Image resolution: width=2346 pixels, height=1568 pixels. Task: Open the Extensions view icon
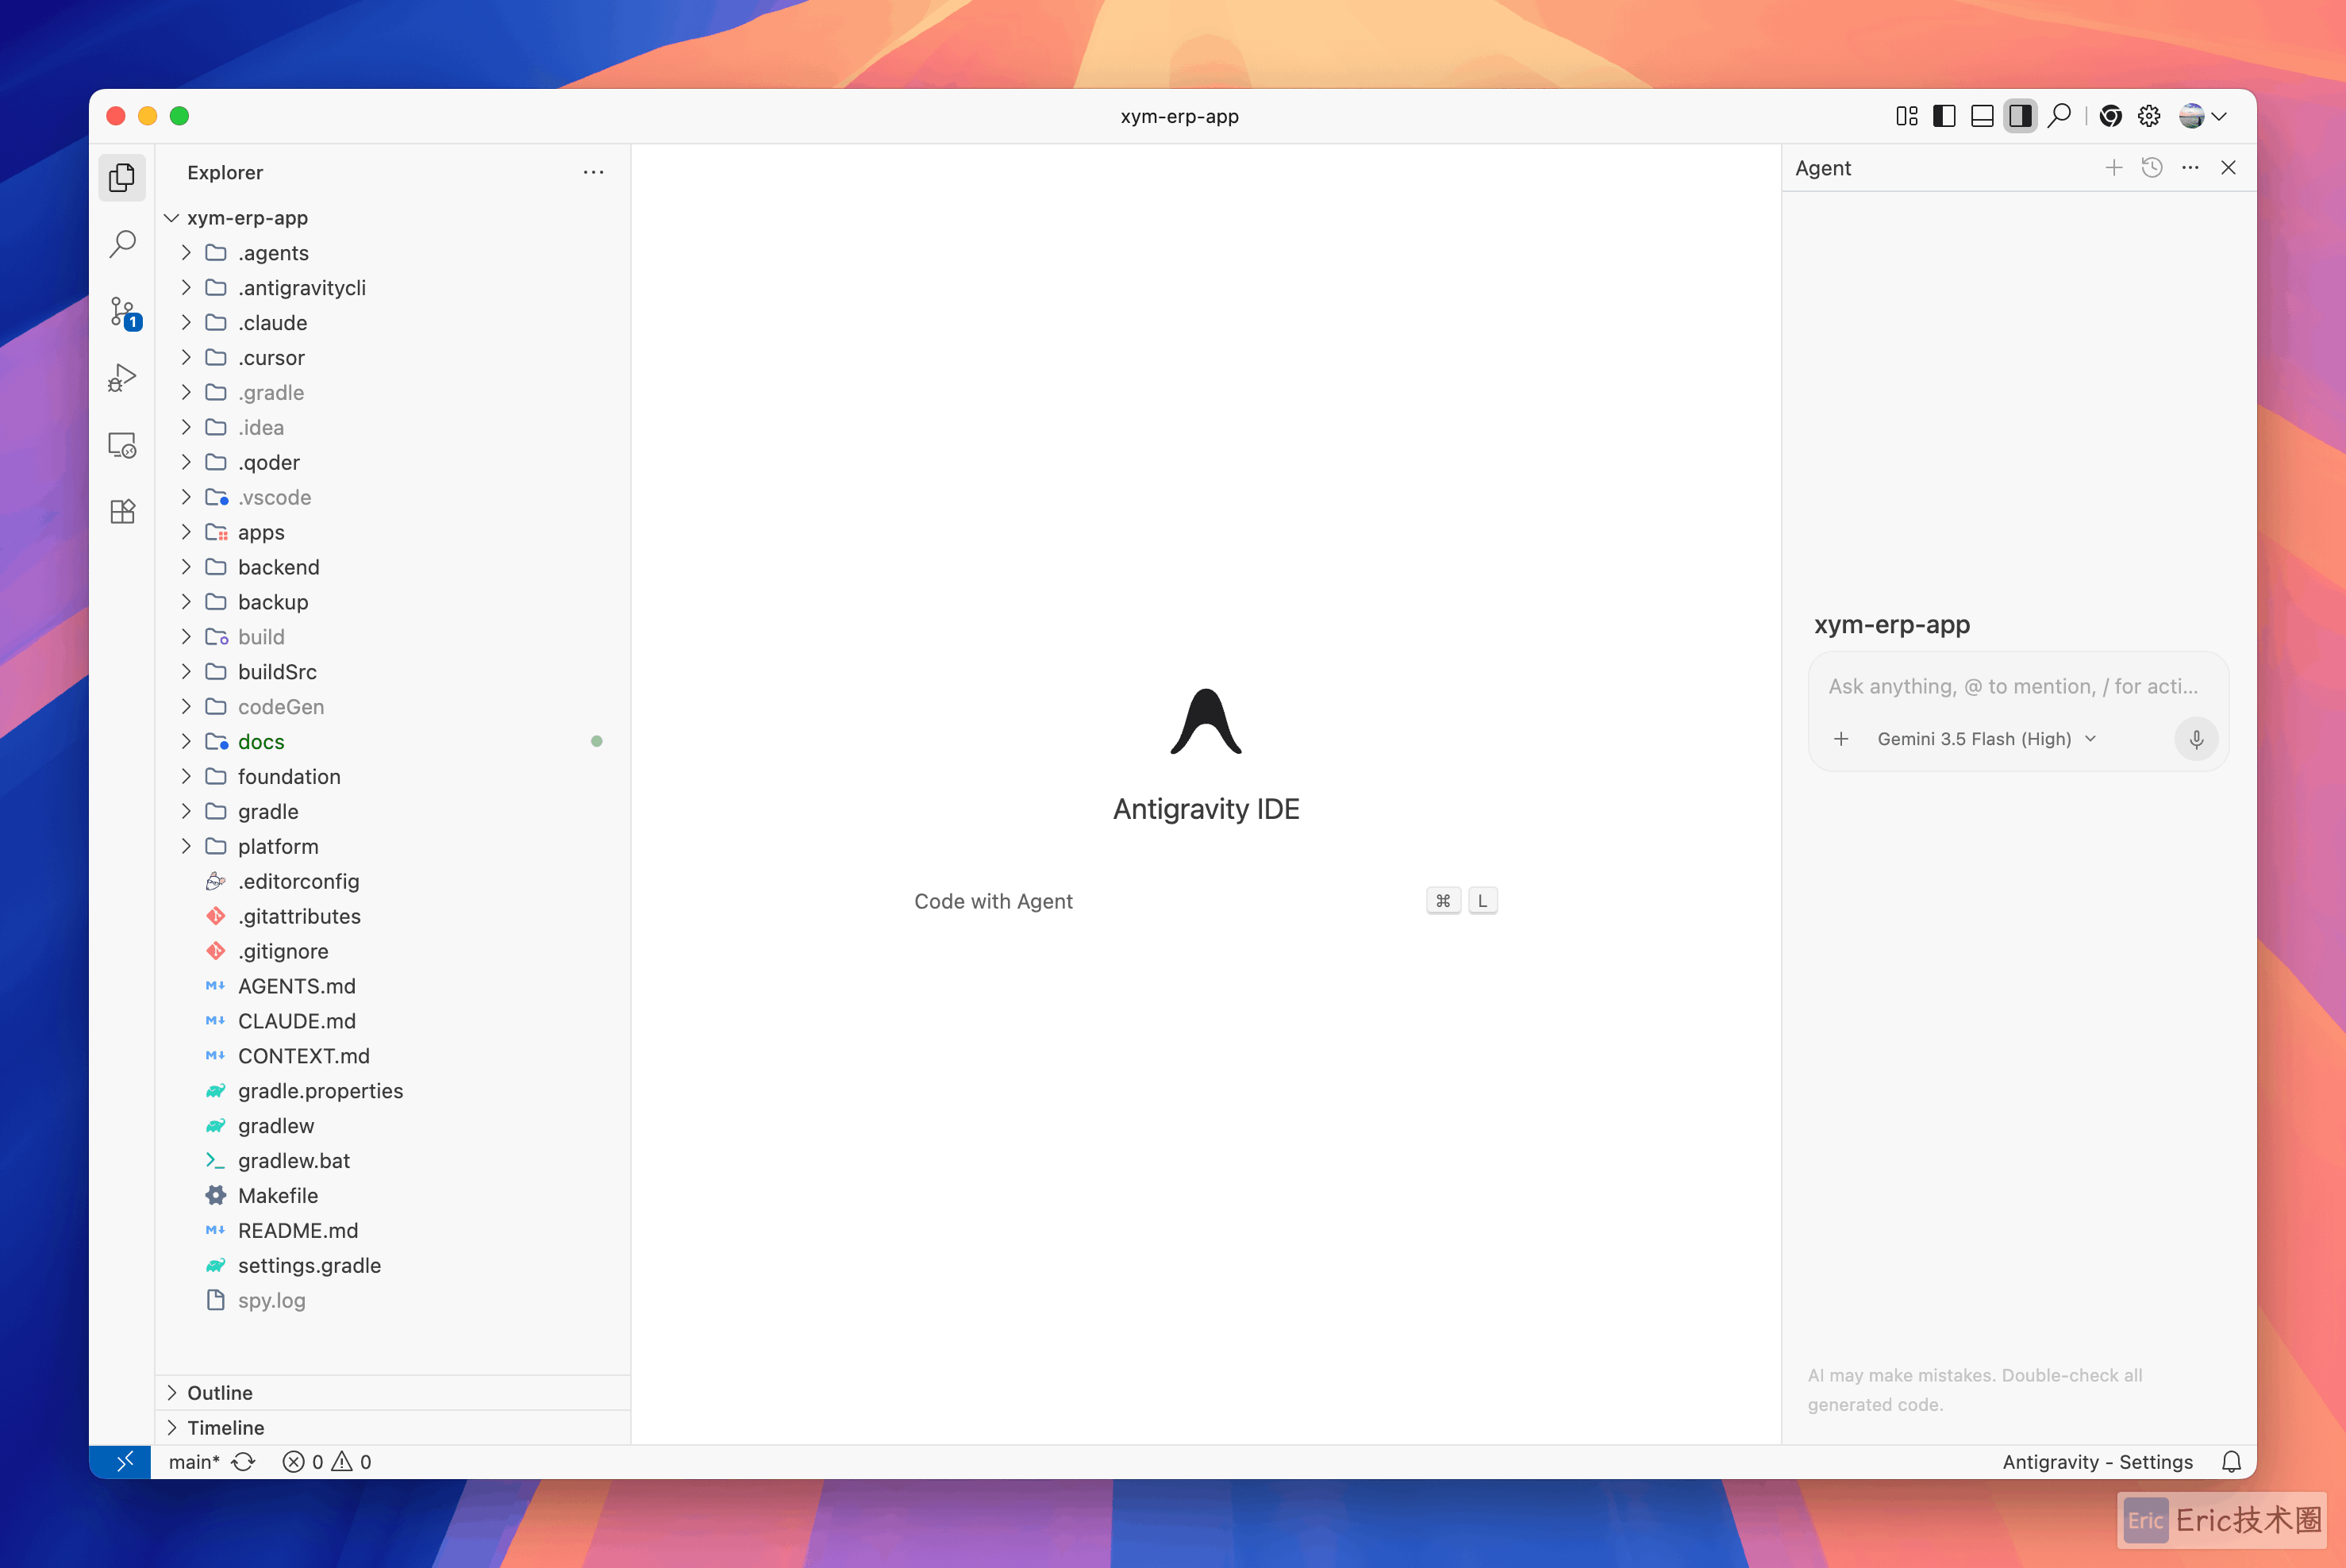[122, 512]
